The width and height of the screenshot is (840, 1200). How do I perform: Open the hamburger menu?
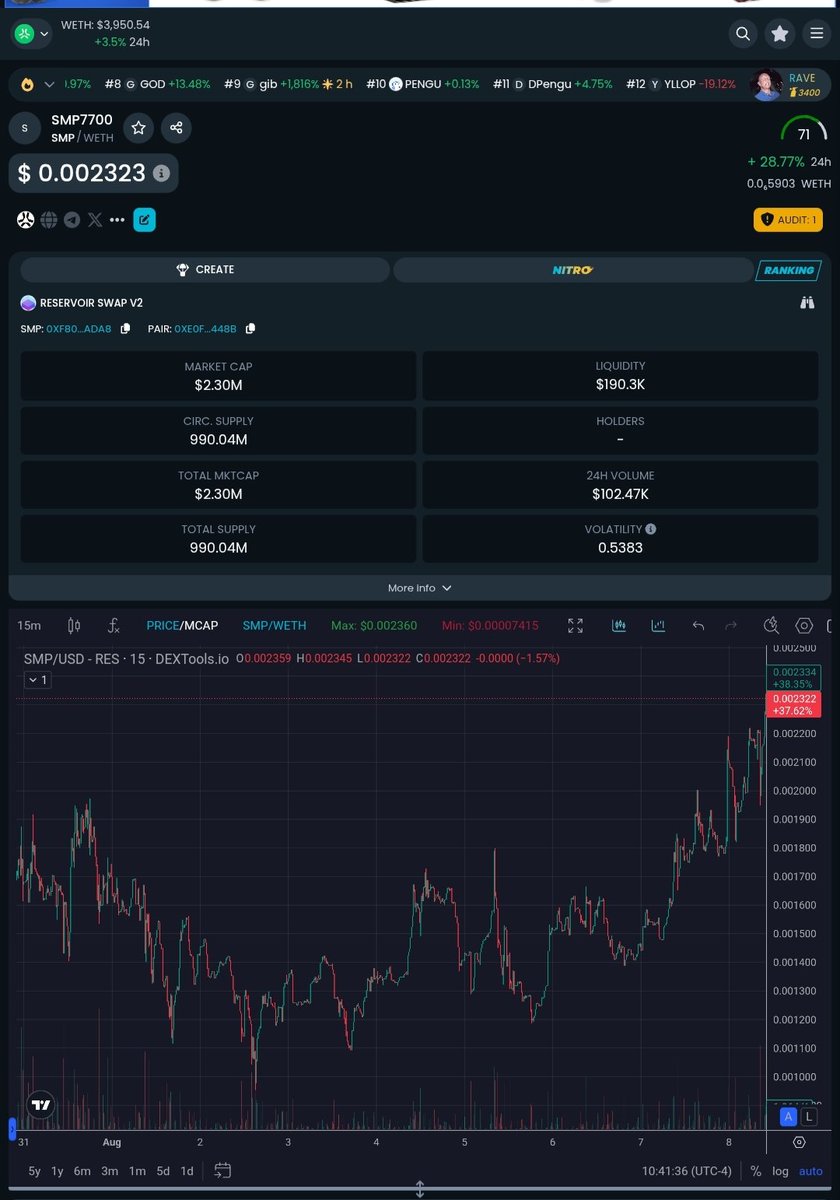[817, 34]
